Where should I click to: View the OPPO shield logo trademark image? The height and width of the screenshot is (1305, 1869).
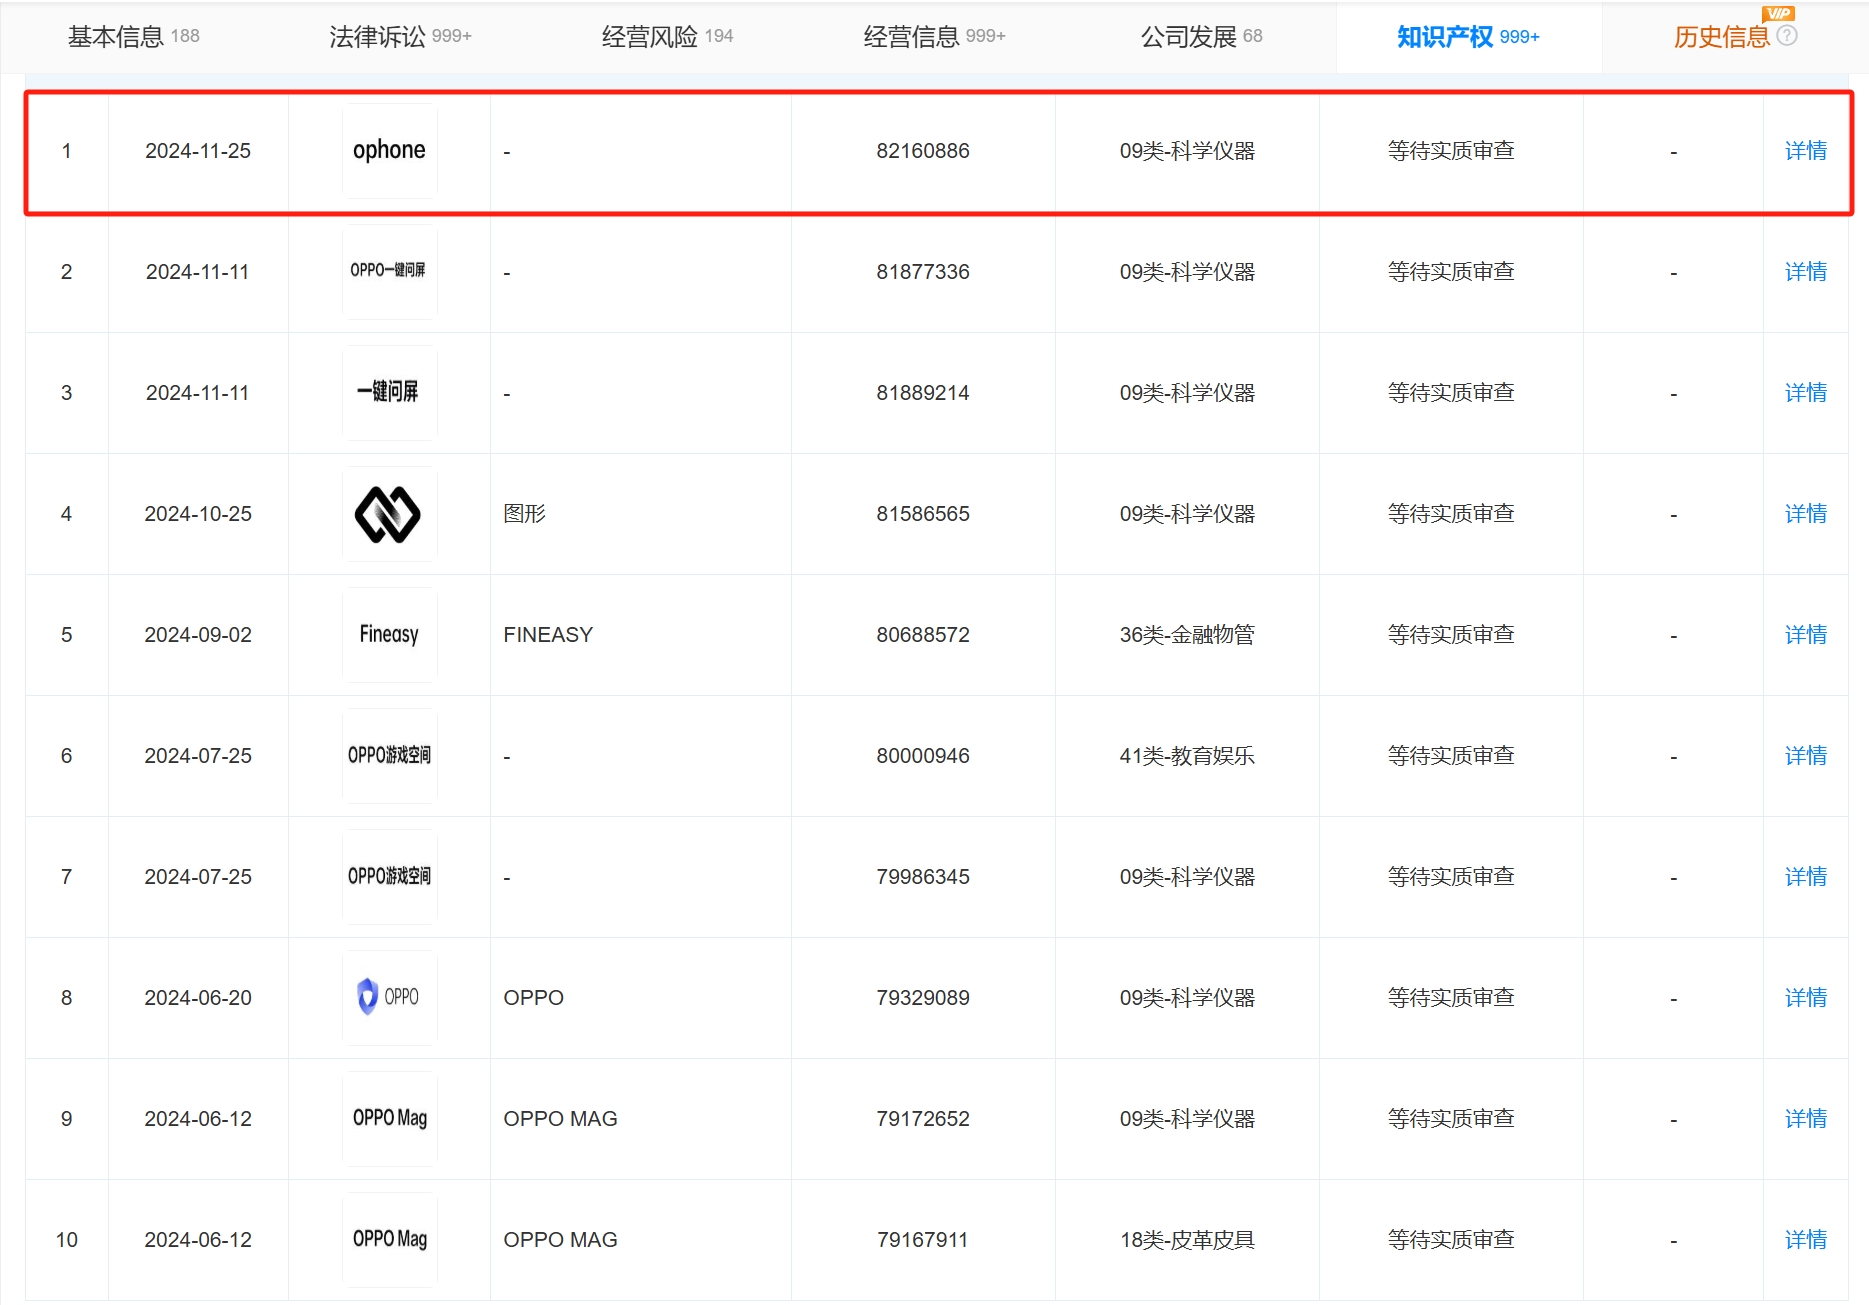coord(389,998)
